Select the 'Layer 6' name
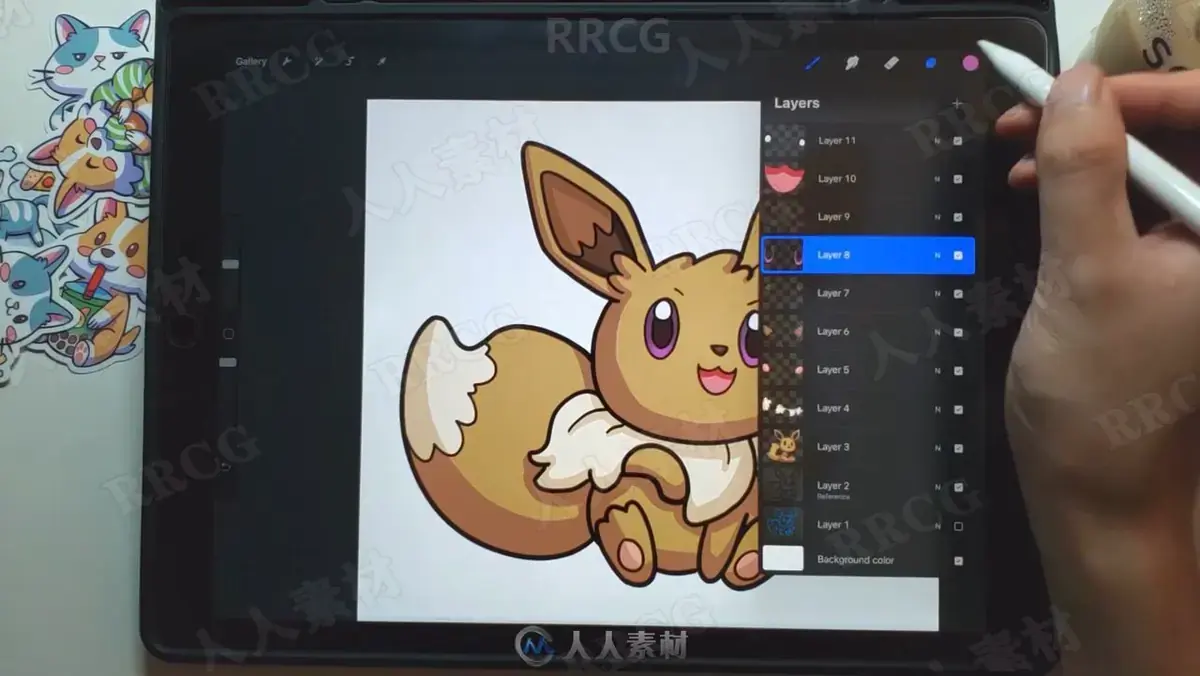Screen dimensions: 1200x676 (x=834, y=332)
